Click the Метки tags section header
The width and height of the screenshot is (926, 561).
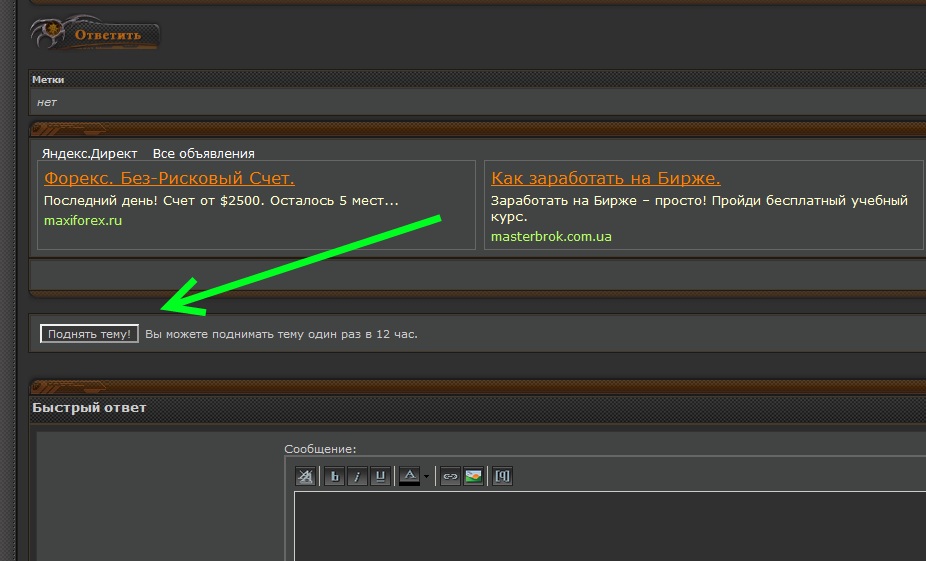coord(47,80)
